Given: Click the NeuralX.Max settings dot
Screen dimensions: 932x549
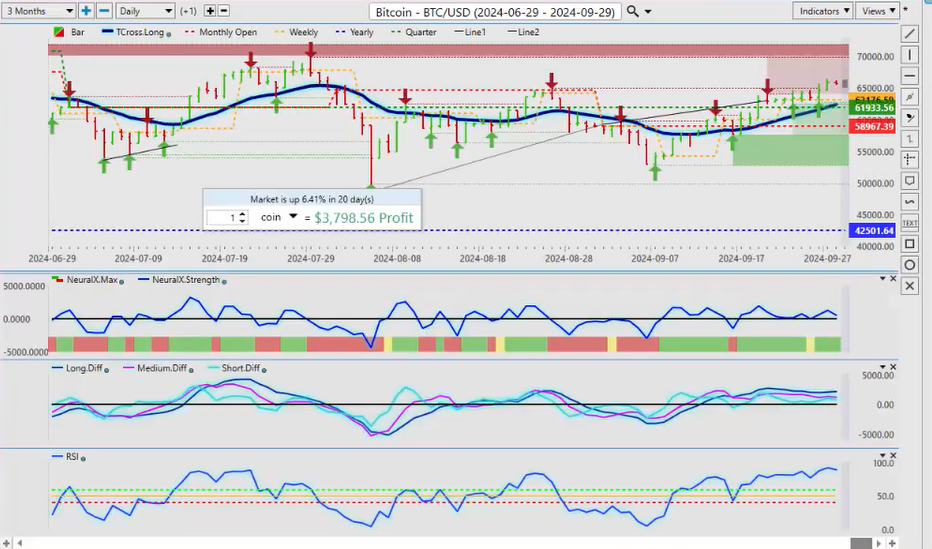Looking at the screenshot, I should click(122, 282).
